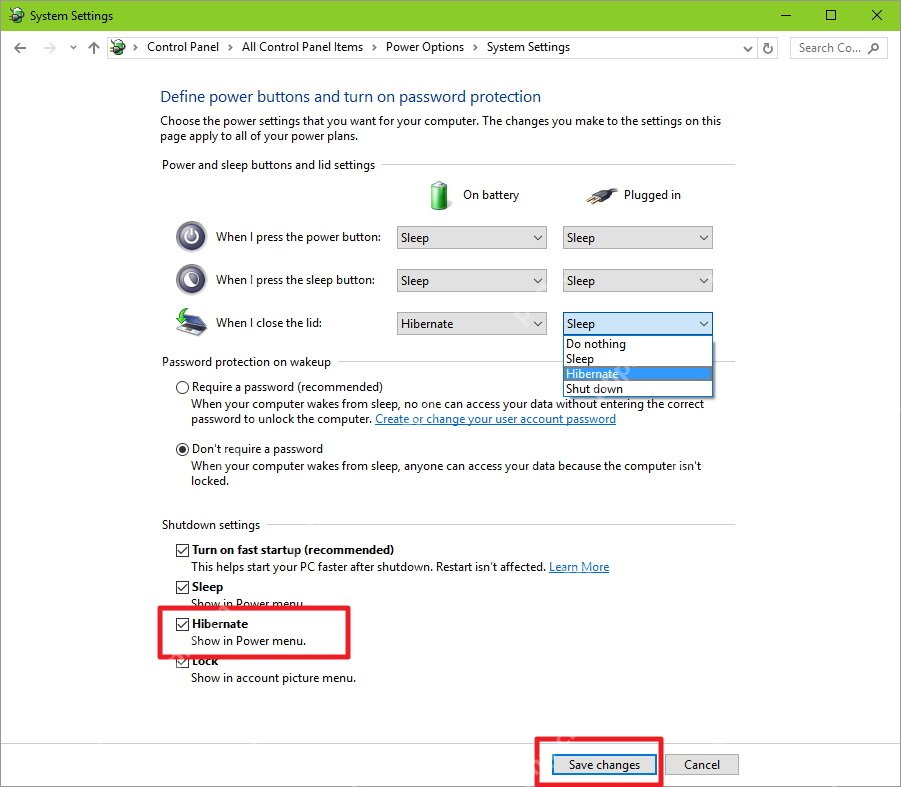This screenshot has width=901, height=787.
Task: Select Don't require a password option
Action: [x=182, y=449]
